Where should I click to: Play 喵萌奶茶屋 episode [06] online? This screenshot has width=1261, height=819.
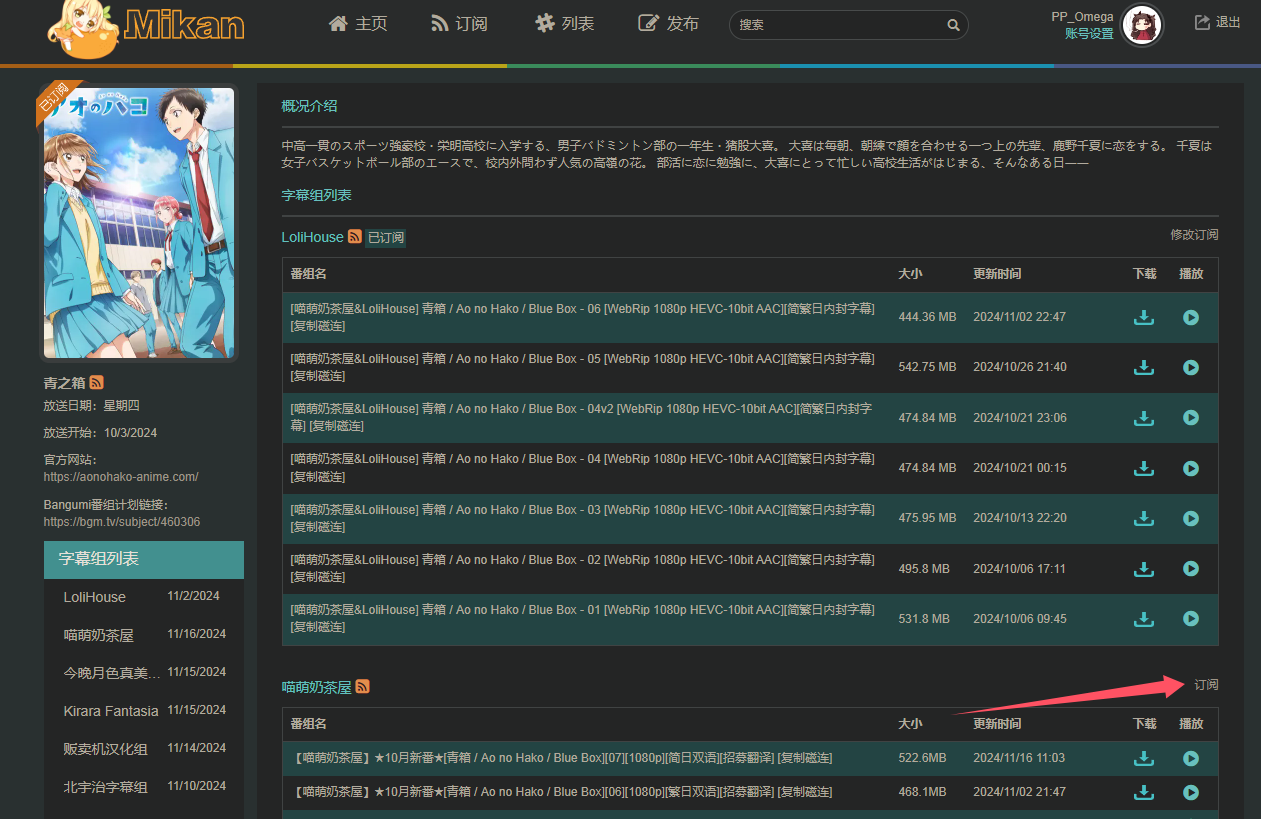(x=1191, y=792)
